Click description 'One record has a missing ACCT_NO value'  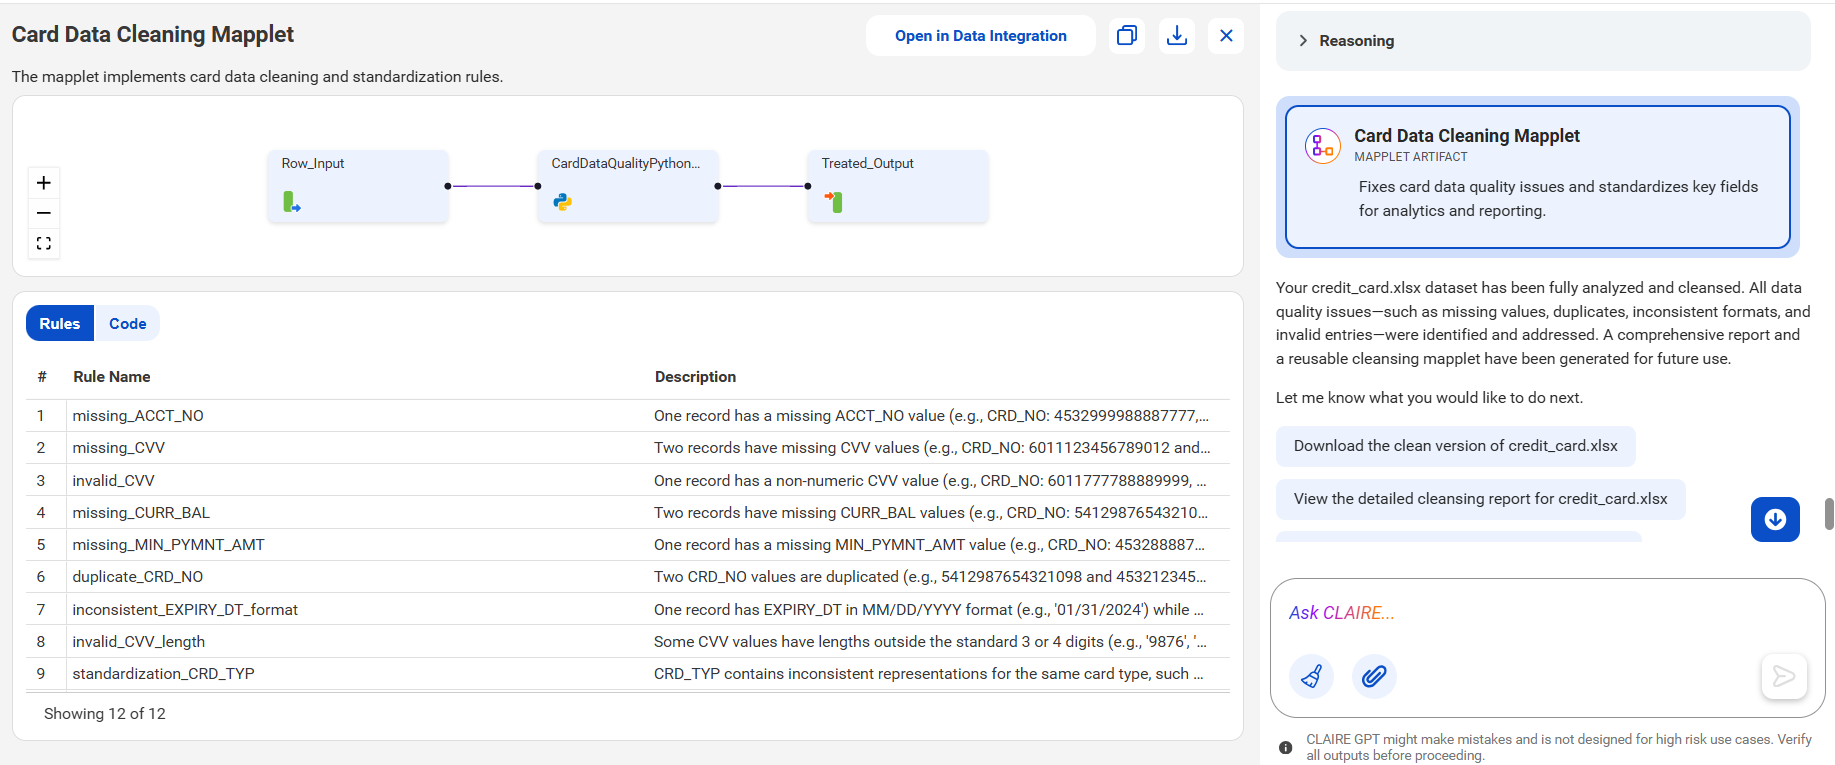coord(931,416)
